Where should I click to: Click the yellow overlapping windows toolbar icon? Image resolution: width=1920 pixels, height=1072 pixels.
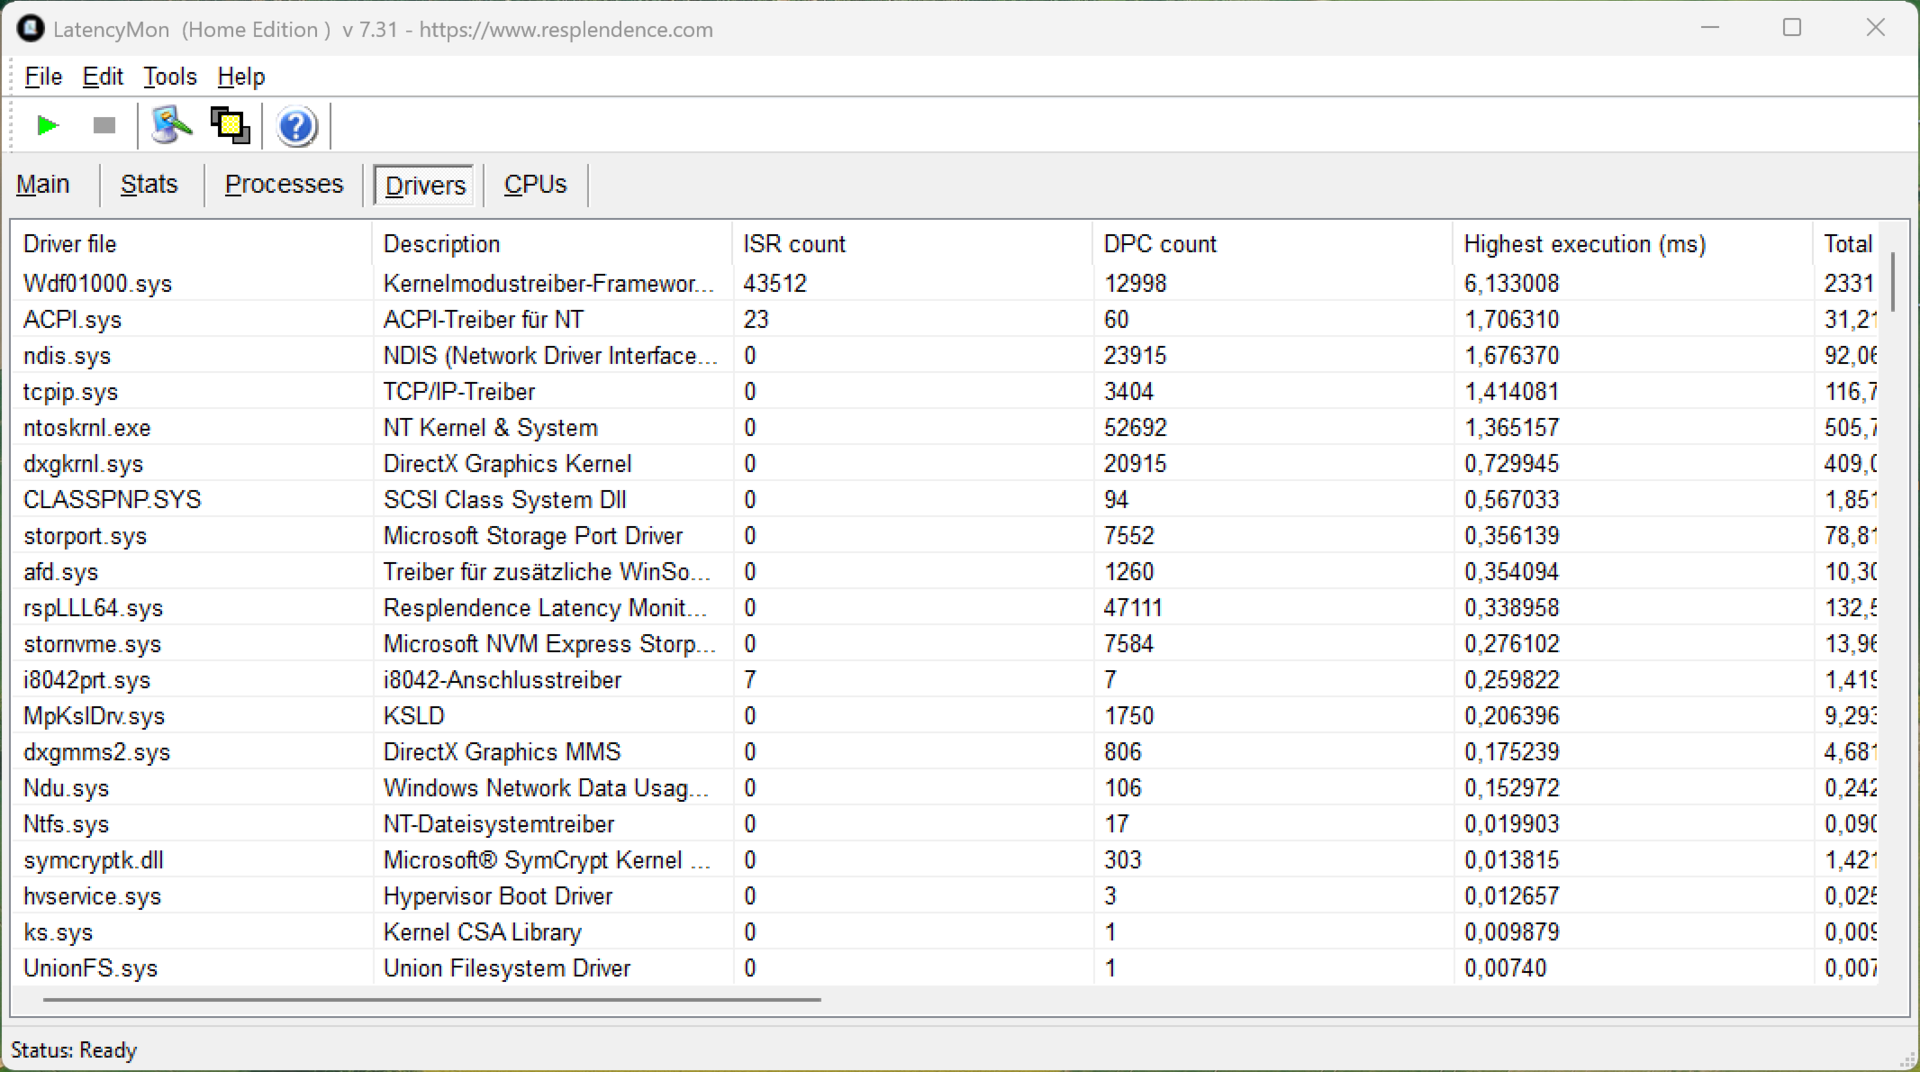(230, 126)
